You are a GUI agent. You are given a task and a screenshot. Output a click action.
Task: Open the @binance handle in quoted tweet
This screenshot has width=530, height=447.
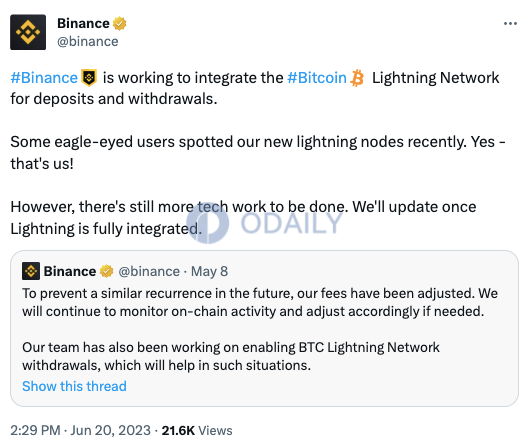pyautogui.click(x=149, y=271)
